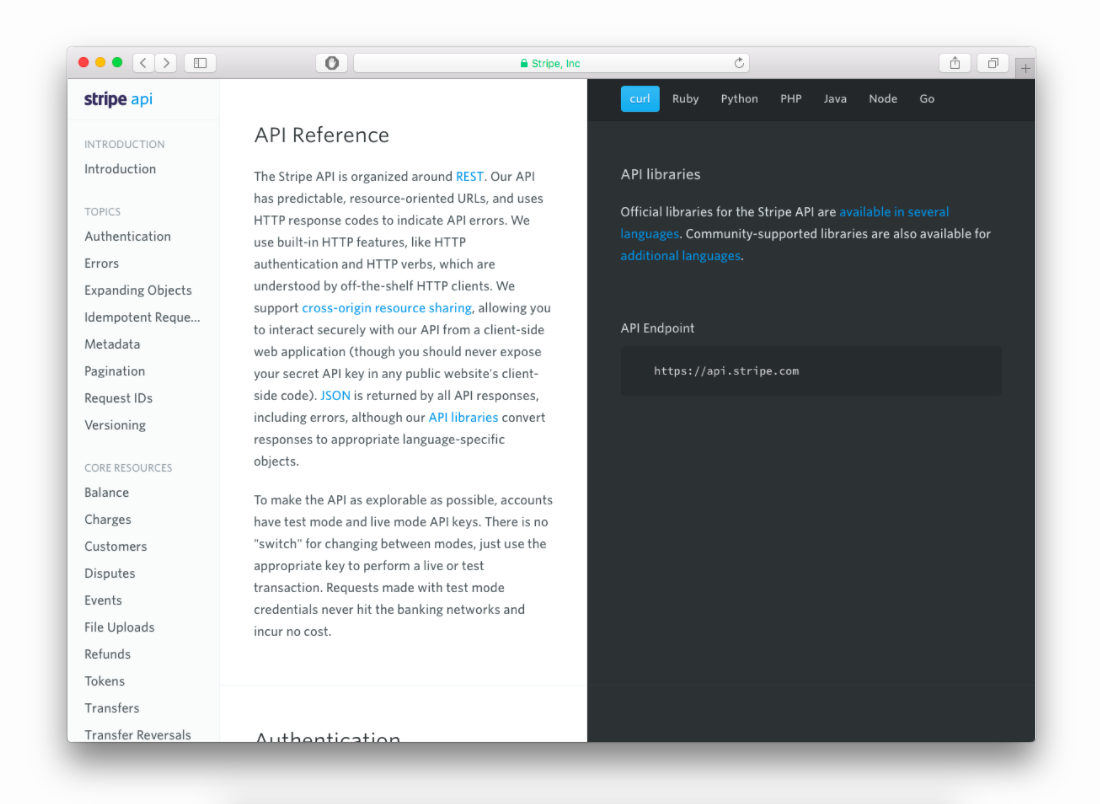This screenshot has width=1100, height=804.
Task: Open Versioning in sidebar
Action: point(115,425)
